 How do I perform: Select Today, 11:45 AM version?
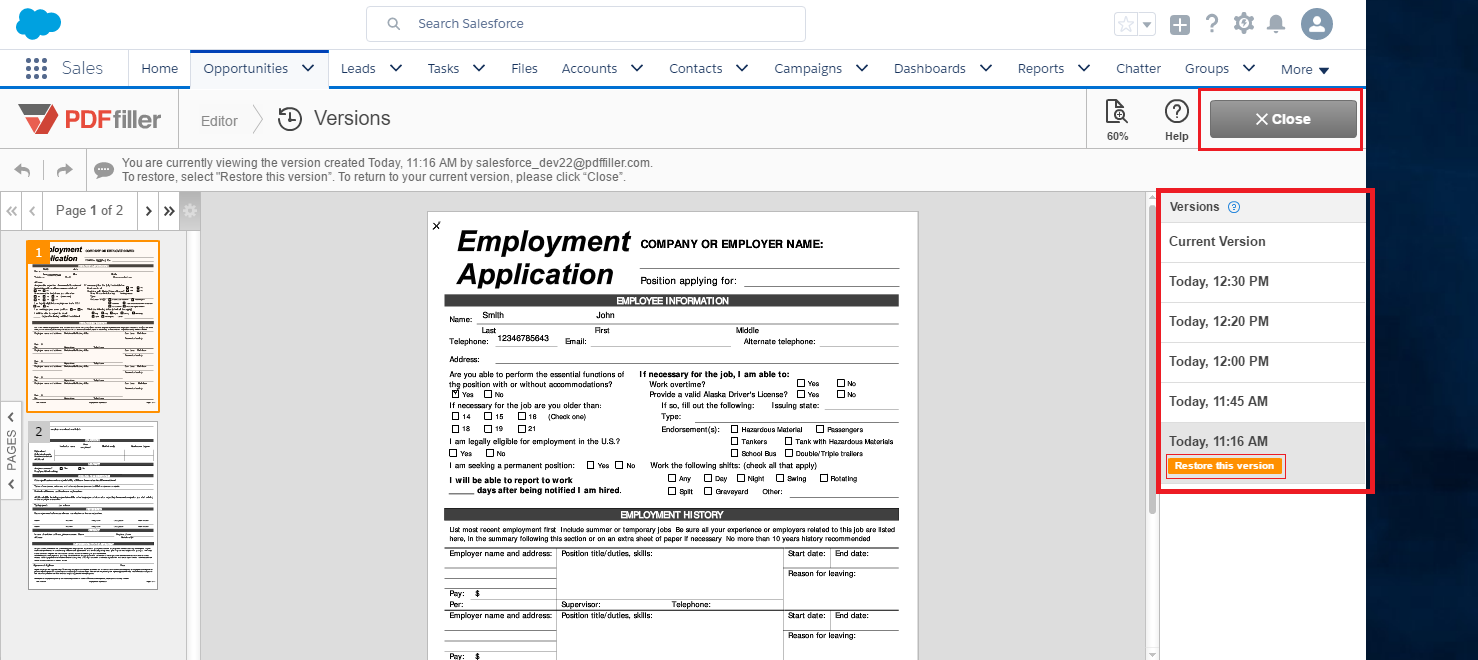coord(1263,402)
